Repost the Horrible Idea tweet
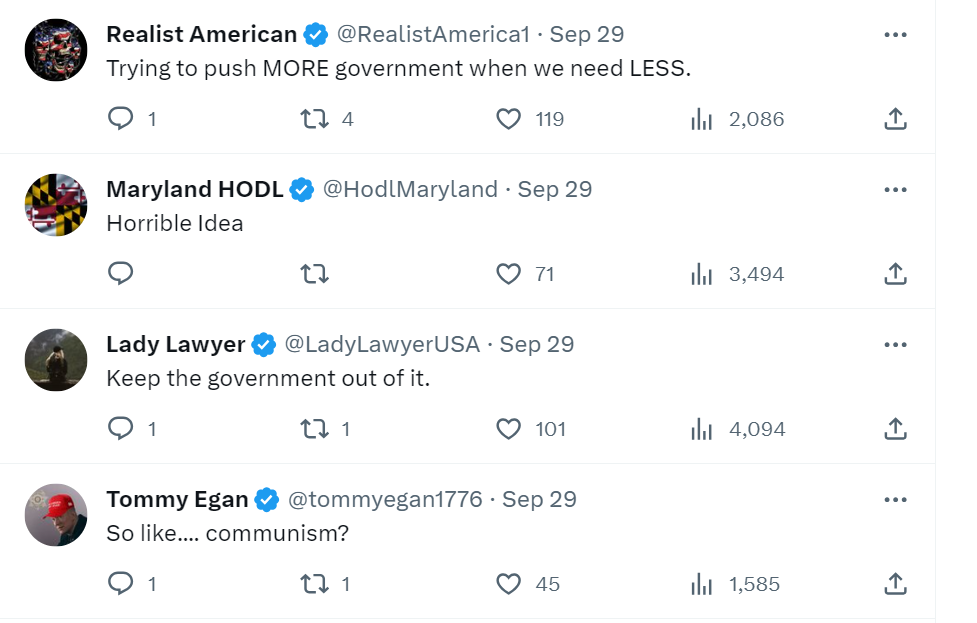 point(315,273)
